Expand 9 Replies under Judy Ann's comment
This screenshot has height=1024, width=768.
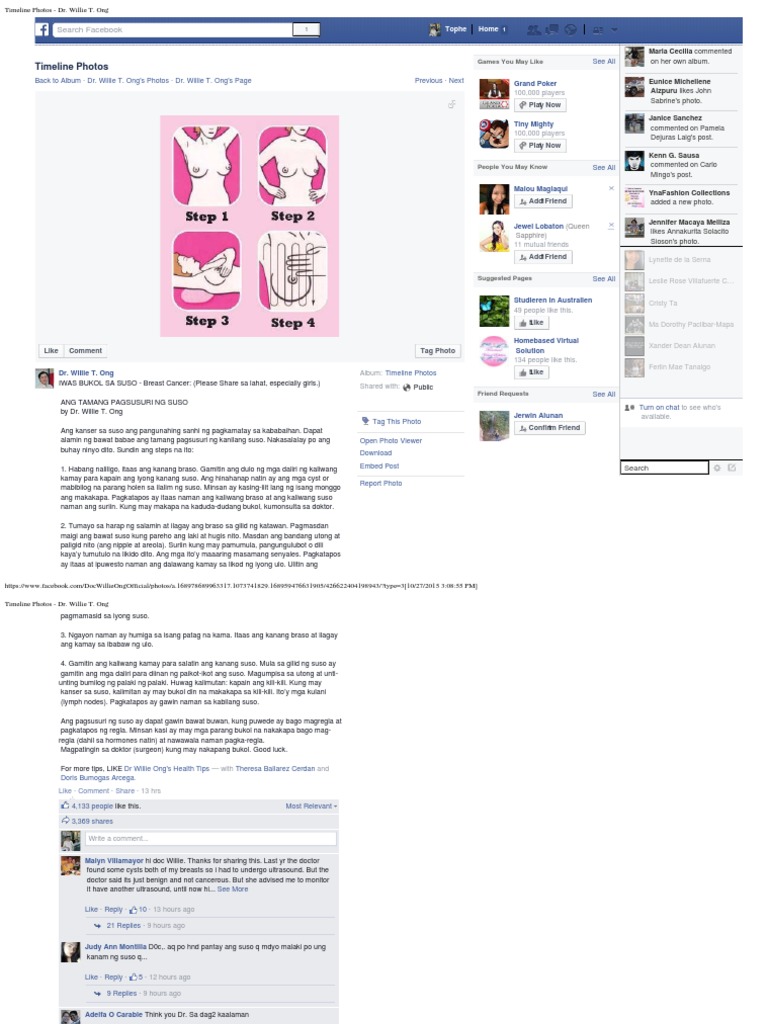coord(121,993)
